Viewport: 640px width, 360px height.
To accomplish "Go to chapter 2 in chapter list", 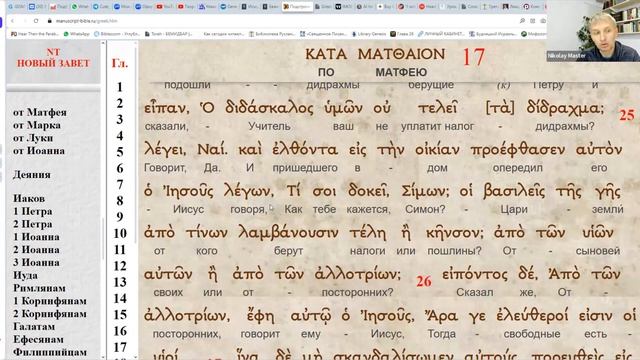I will [120, 103].
